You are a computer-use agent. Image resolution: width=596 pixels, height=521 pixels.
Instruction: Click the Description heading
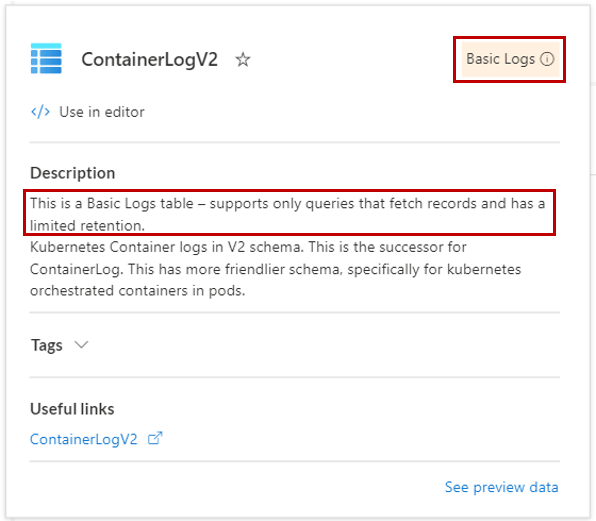tap(73, 173)
